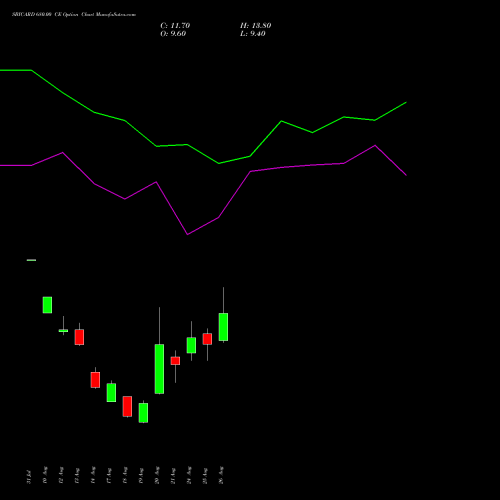Click the red candle for 25 Aug
The height and width of the screenshot is (500, 500).
(207, 339)
